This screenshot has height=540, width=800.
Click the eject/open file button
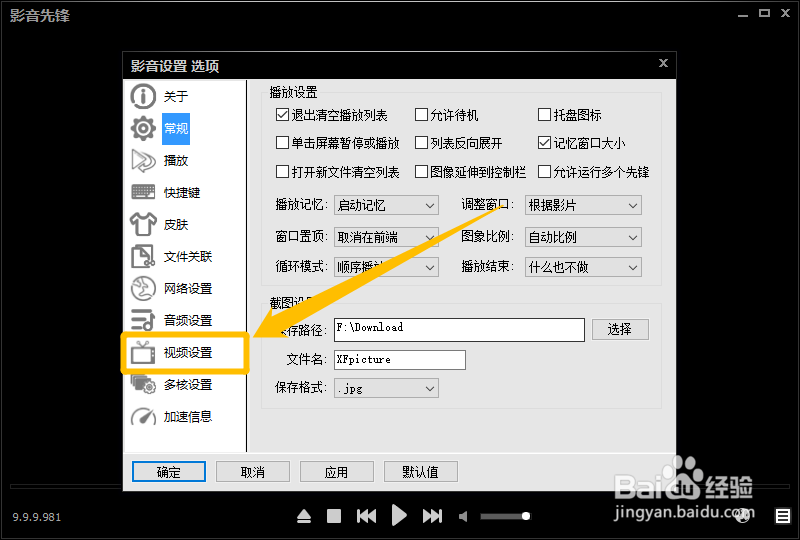(x=304, y=517)
